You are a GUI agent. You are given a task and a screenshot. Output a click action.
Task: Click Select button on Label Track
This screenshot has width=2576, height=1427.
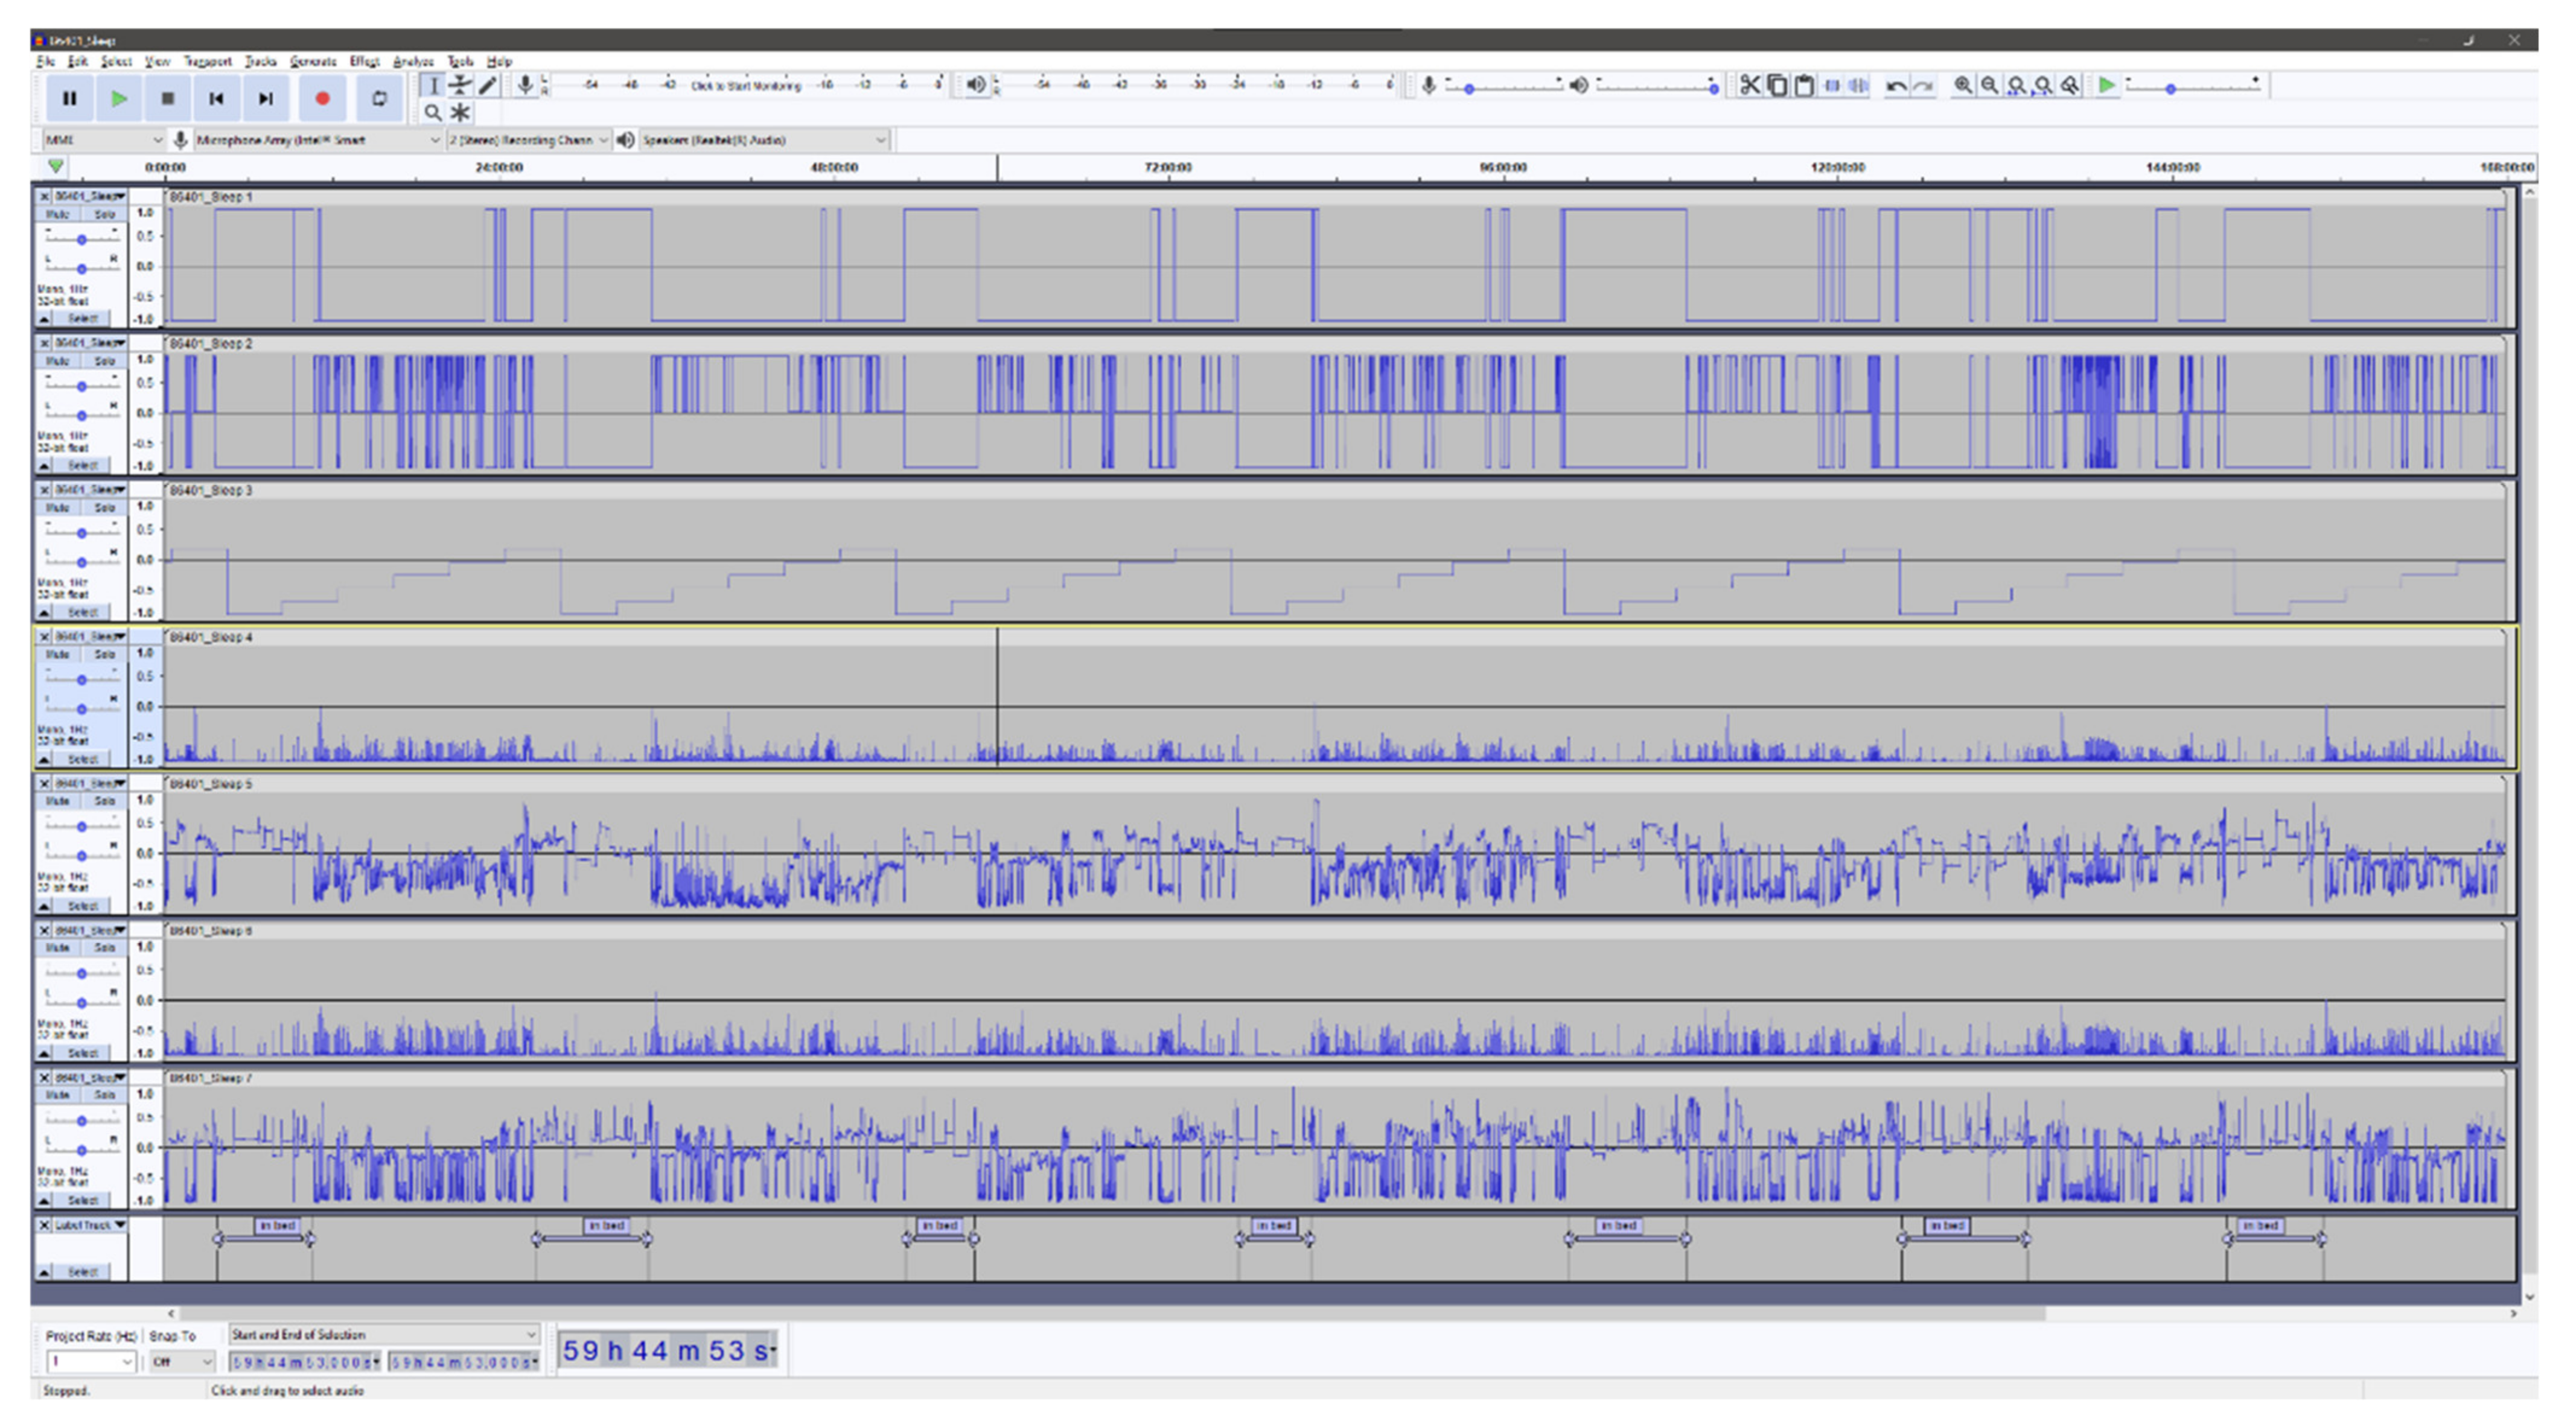click(x=82, y=1271)
